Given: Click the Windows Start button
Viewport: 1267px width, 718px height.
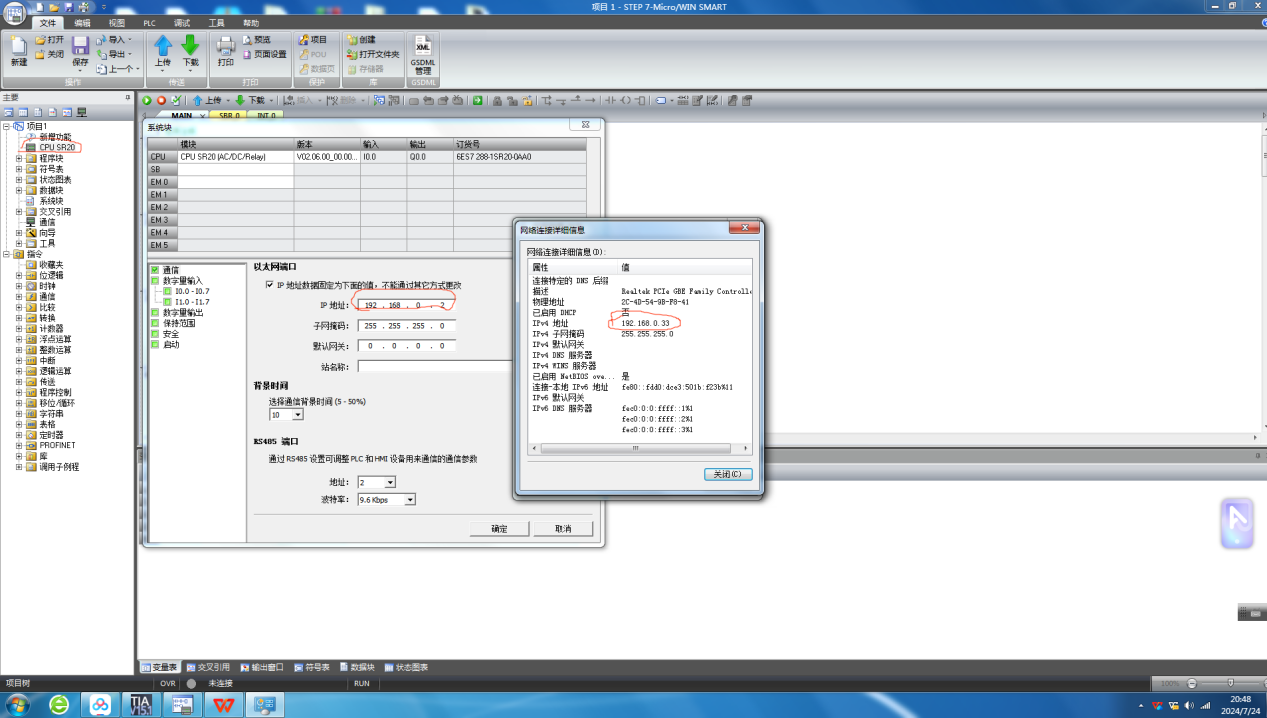Looking at the screenshot, I should pyautogui.click(x=18, y=705).
